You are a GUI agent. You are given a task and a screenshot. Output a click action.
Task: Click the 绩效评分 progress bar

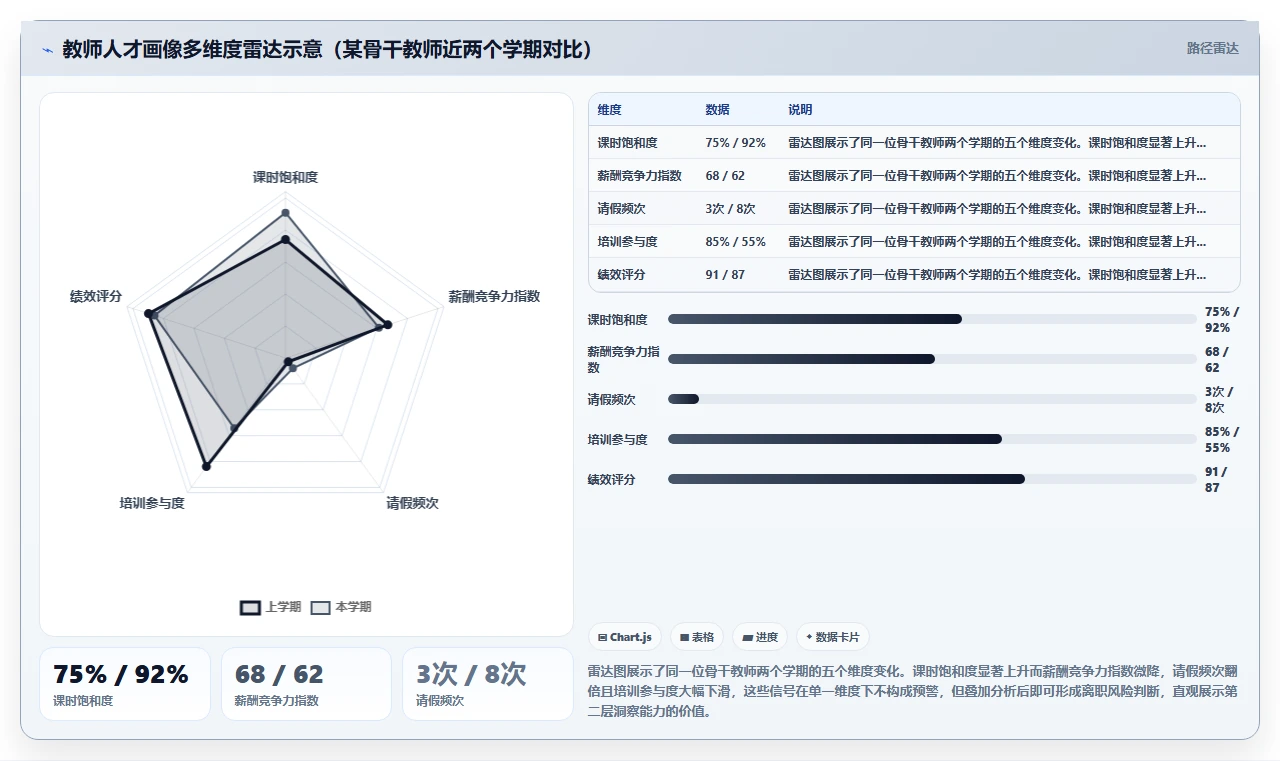click(932, 479)
